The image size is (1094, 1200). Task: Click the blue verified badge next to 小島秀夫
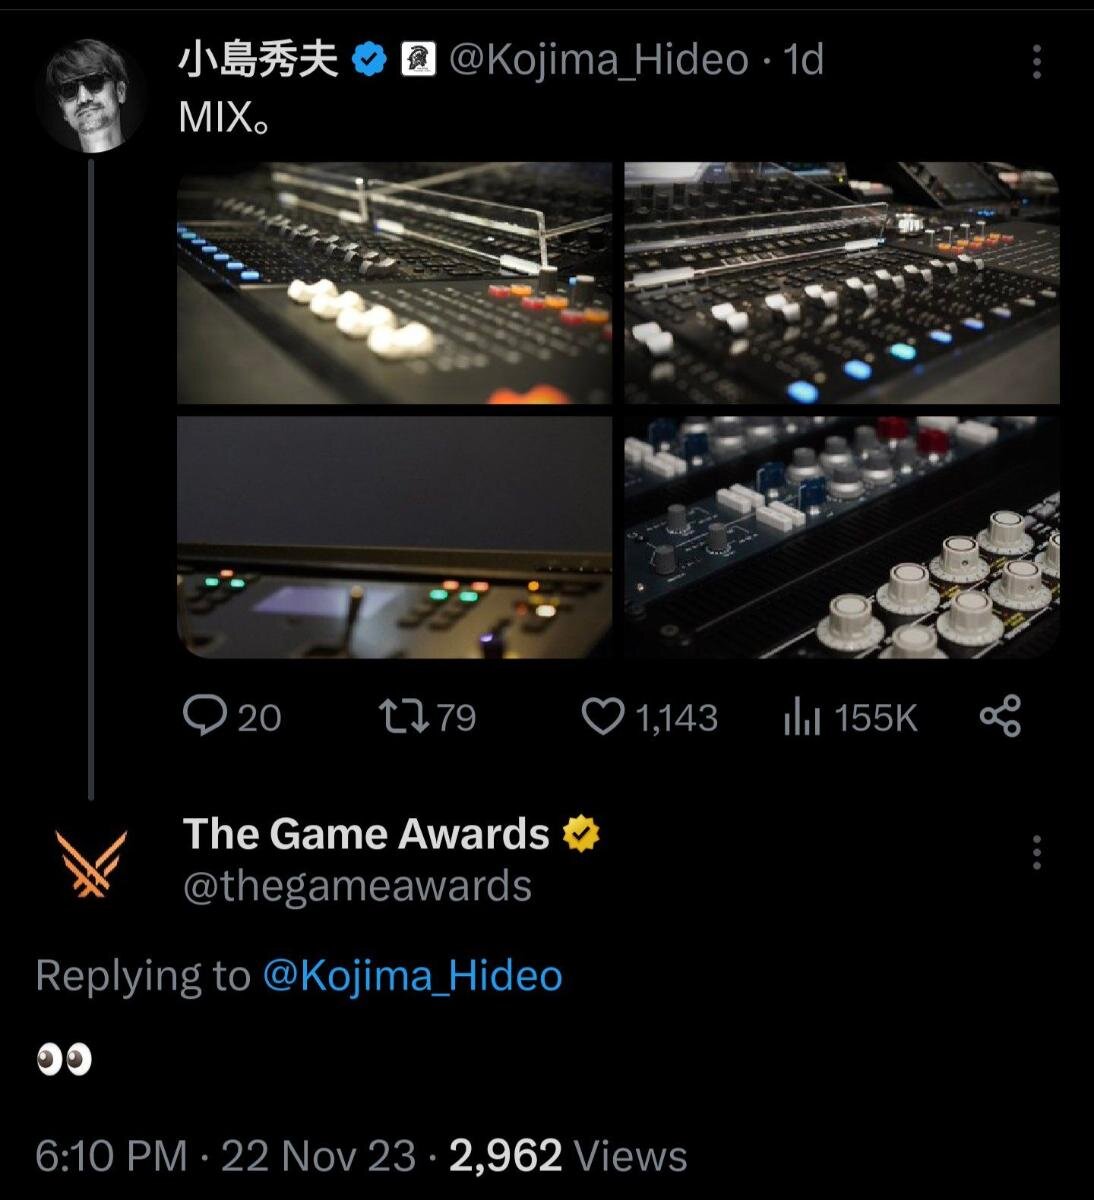click(369, 59)
